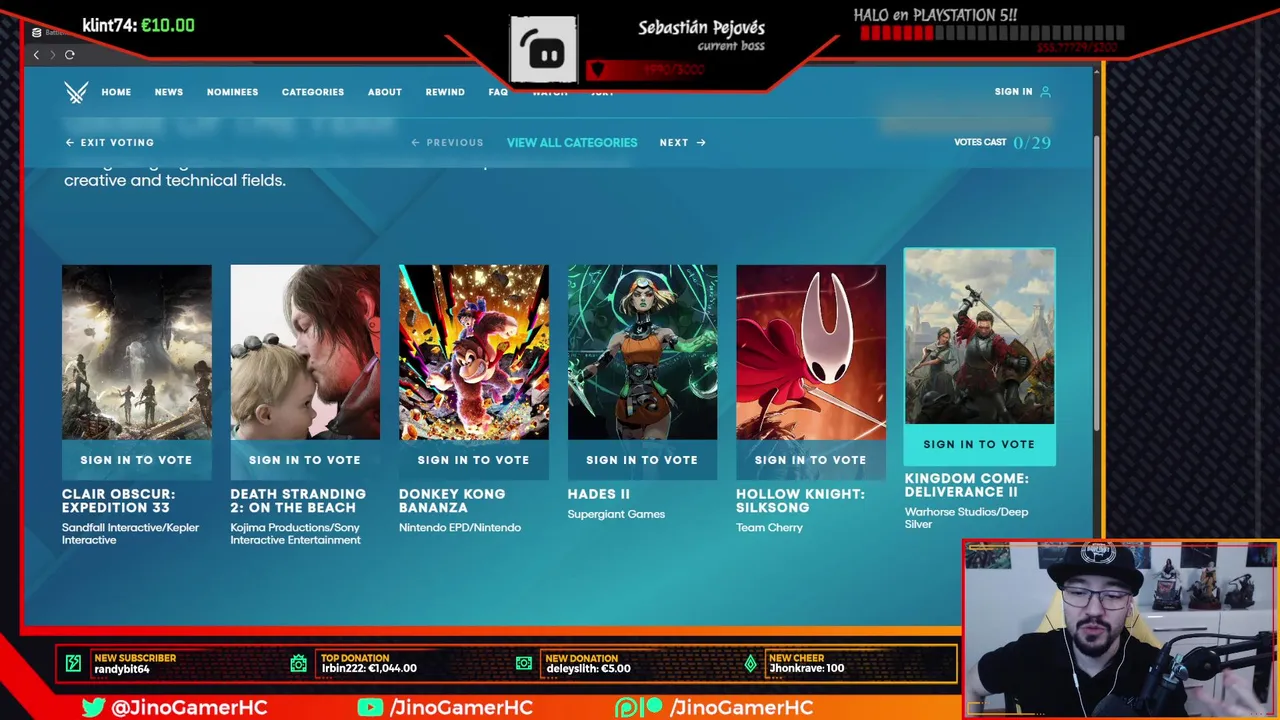Viewport: 1280px width, 720px height.
Task: Click the red boss health bar
Action: pyautogui.click(x=676, y=70)
